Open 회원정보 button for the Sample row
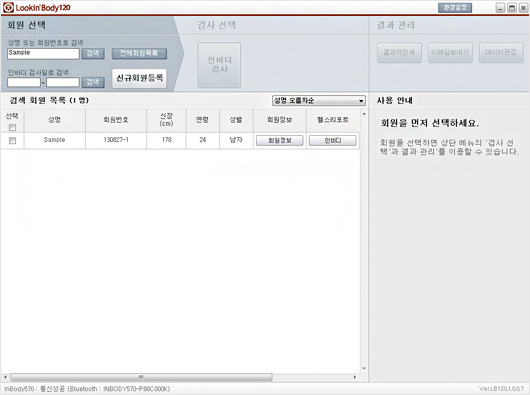 pos(280,141)
